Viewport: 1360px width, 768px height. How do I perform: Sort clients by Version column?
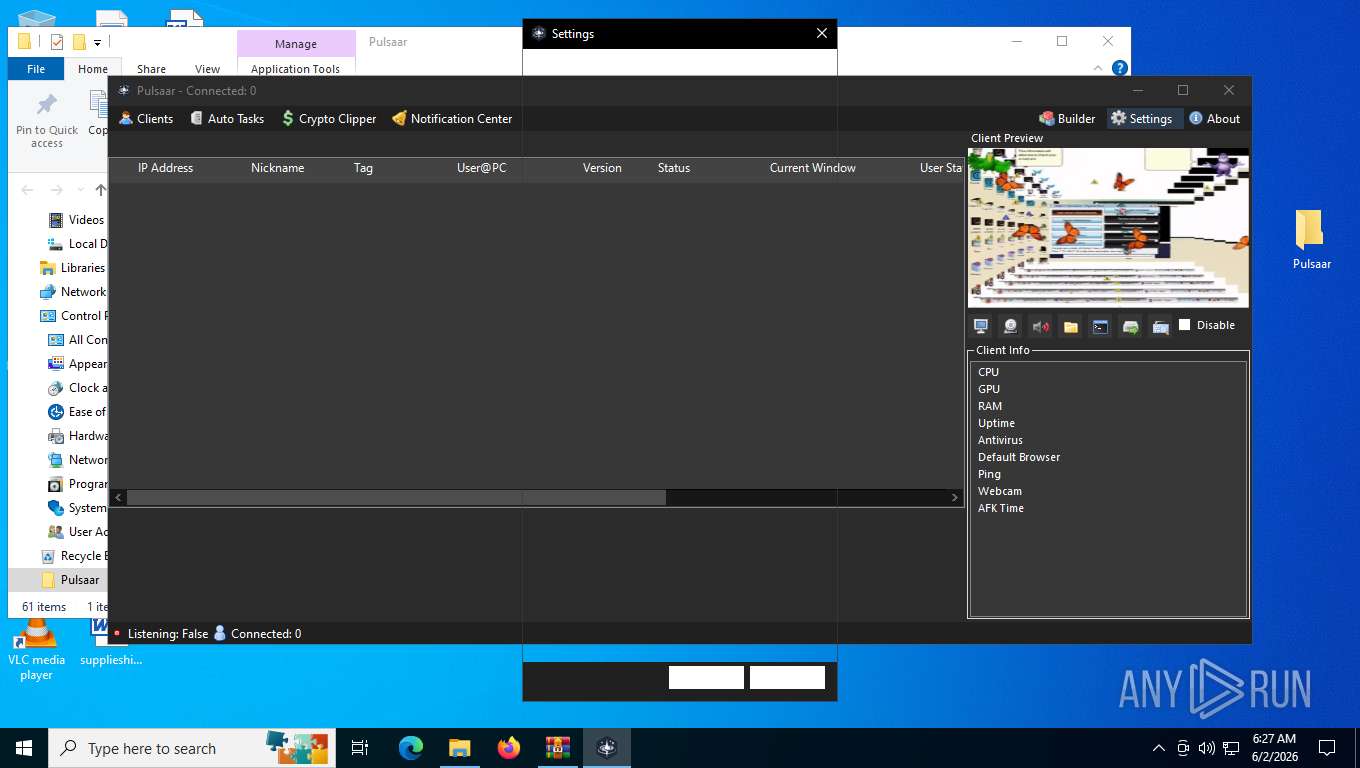tap(602, 168)
